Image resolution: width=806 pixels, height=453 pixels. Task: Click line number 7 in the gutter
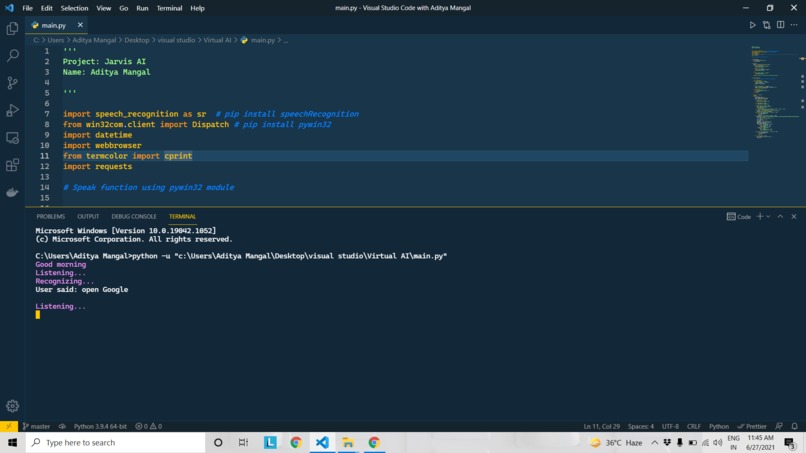tap(47, 114)
